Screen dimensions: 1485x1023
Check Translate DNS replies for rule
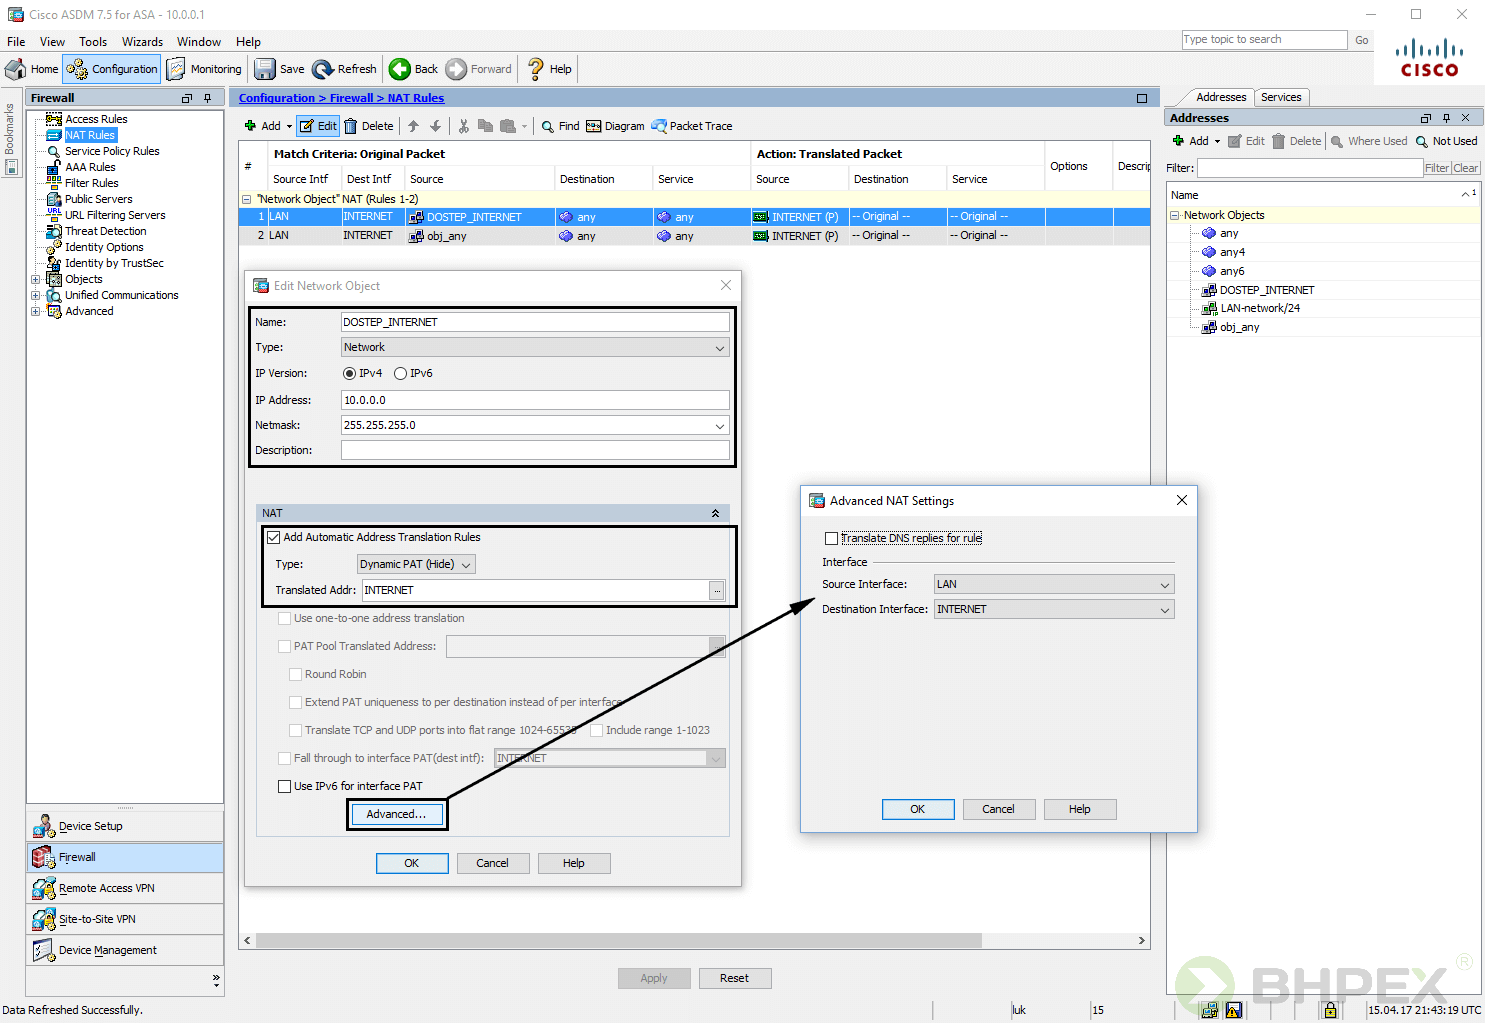(x=831, y=538)
